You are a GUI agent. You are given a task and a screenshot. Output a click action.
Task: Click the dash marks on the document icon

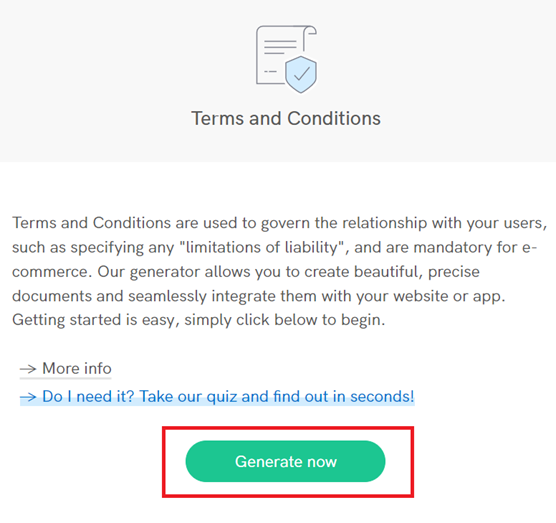click(x=270, y=72)
